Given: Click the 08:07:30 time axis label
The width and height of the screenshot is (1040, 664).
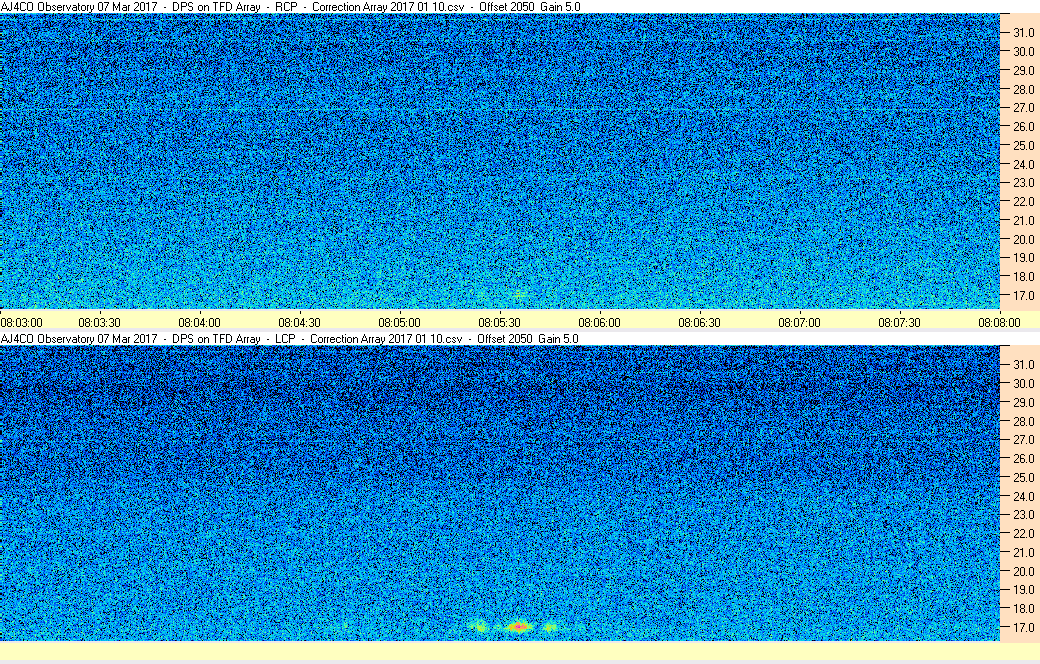Looking at the screenshot, I should (x=899, y=323).
